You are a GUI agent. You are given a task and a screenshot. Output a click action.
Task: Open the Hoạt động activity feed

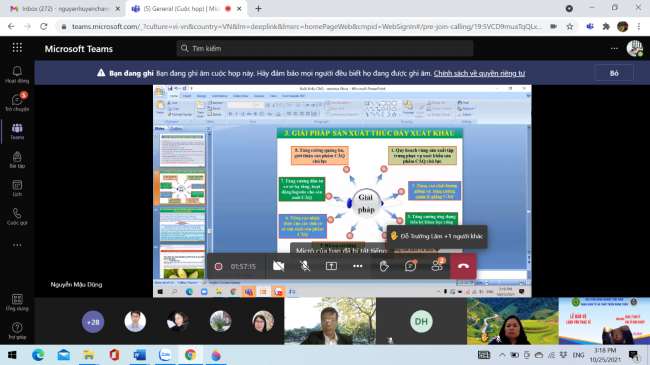[x=17, y=74]
